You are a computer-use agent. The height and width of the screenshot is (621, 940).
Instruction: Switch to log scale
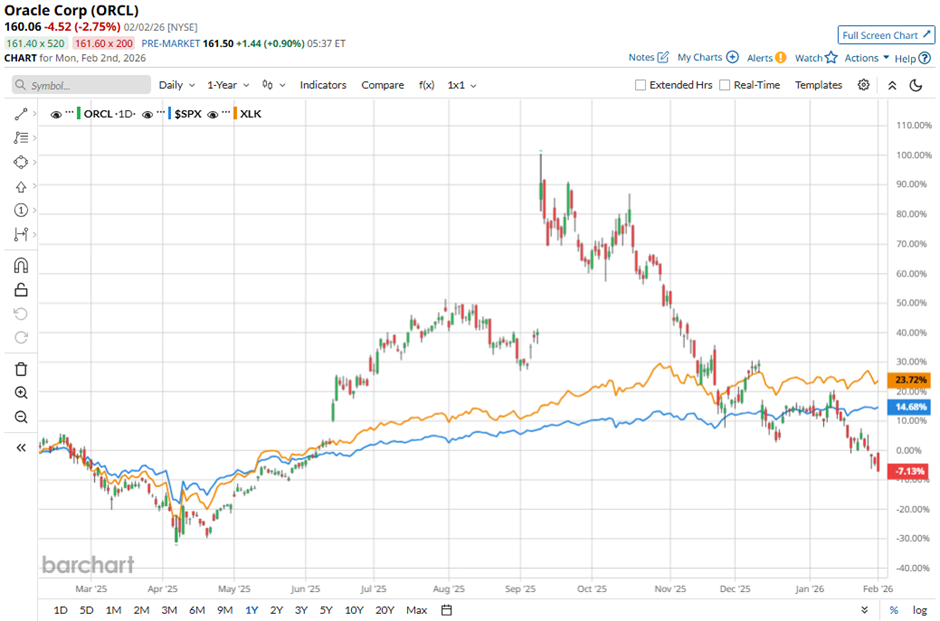pos(920,610)
